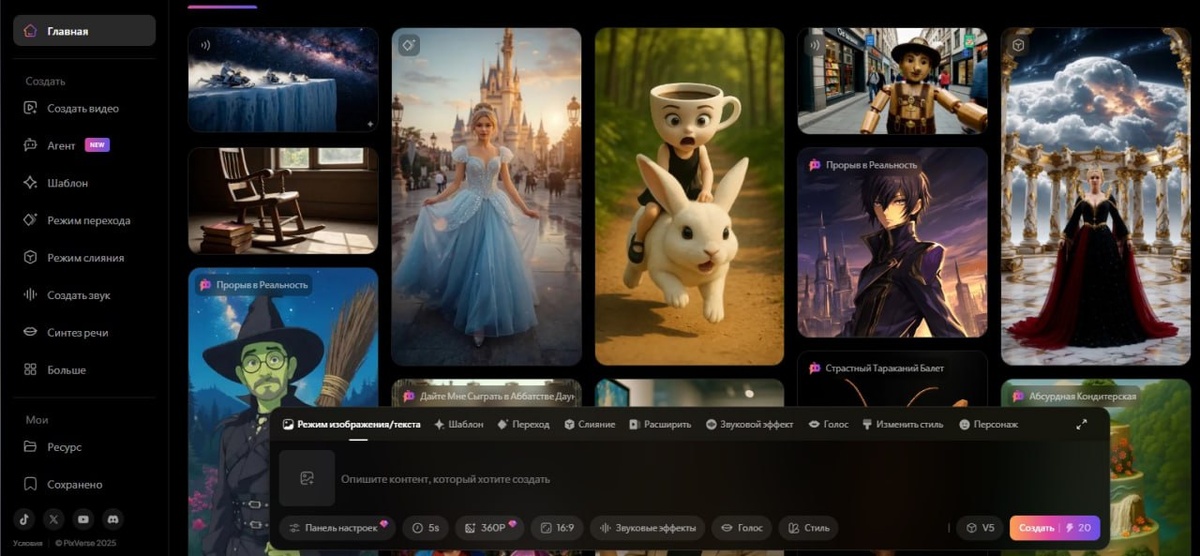
Task: Switch to the Слияние tab
Action: tap(589, 424)
